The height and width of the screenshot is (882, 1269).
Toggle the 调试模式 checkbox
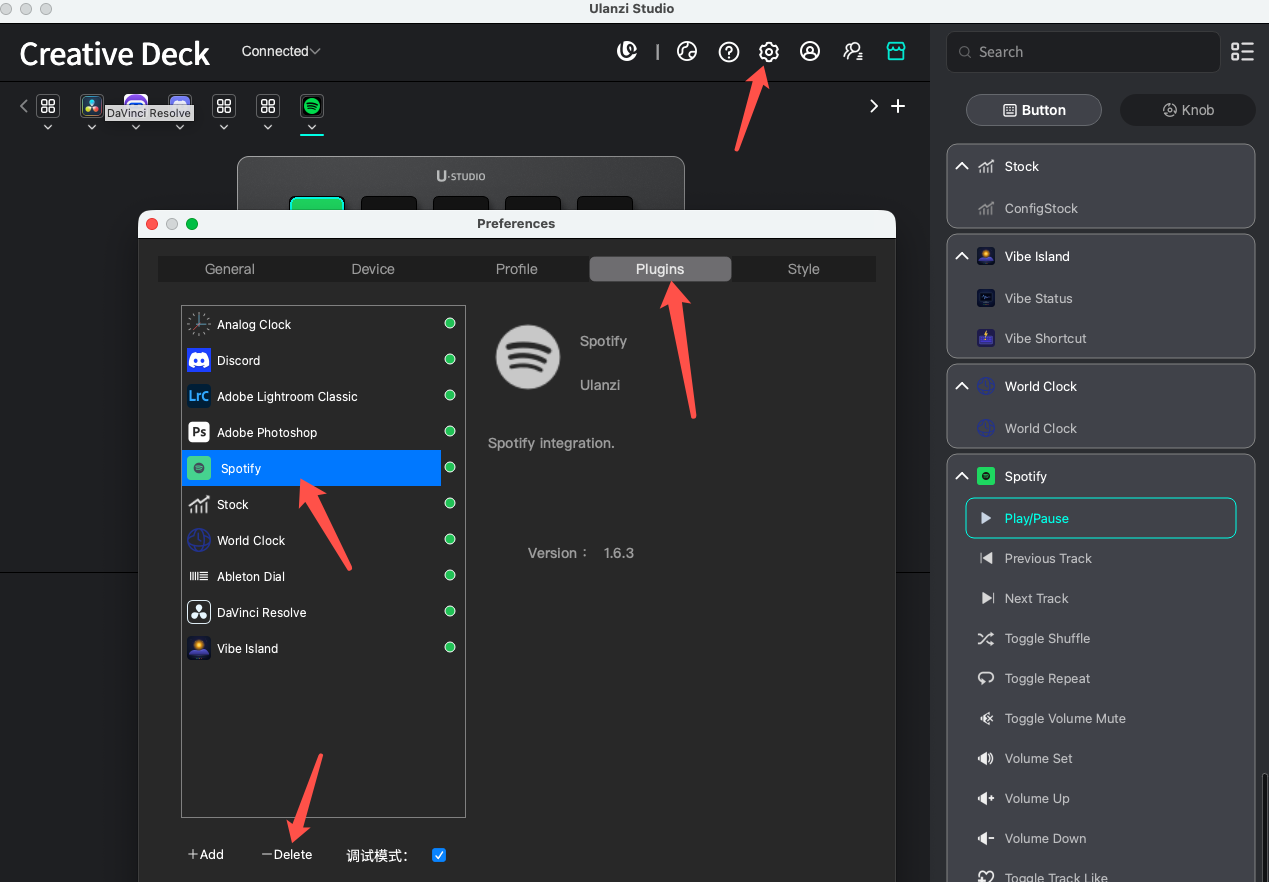(438, 855)
